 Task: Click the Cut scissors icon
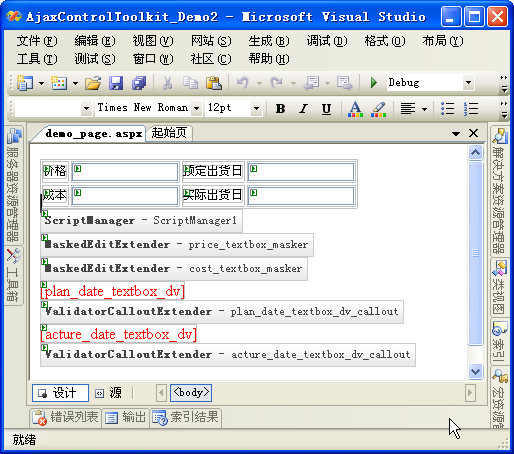(x=167, y=83)
